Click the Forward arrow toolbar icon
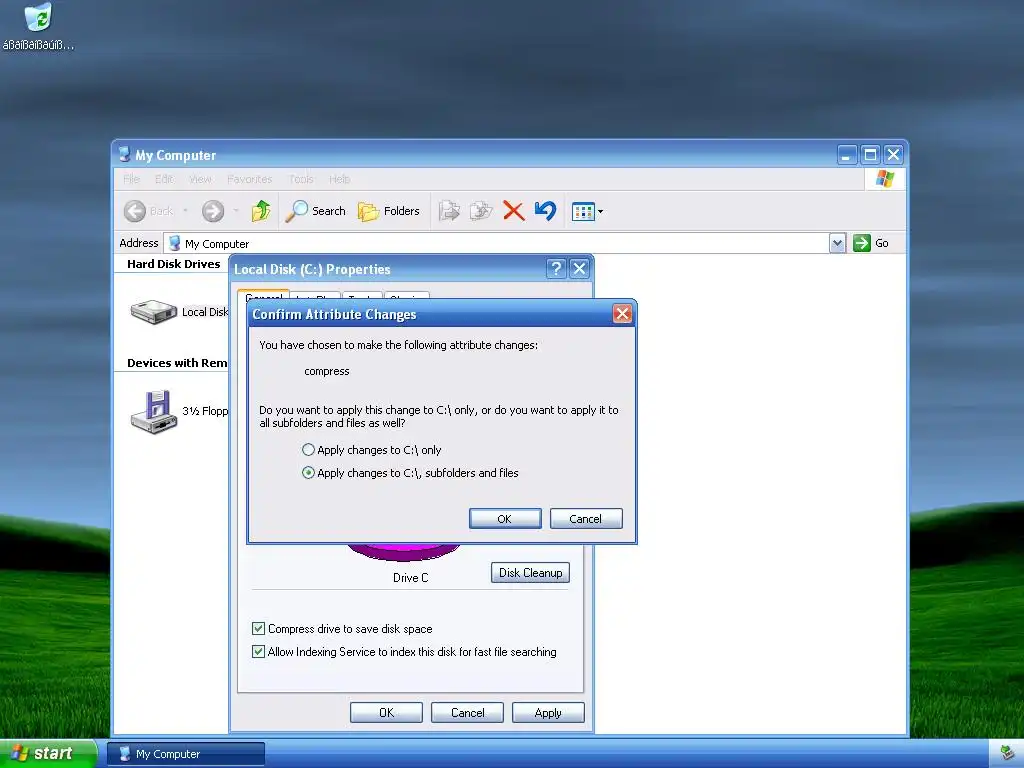This screenshot has height=768, width=1024. (x=213, y=211)
